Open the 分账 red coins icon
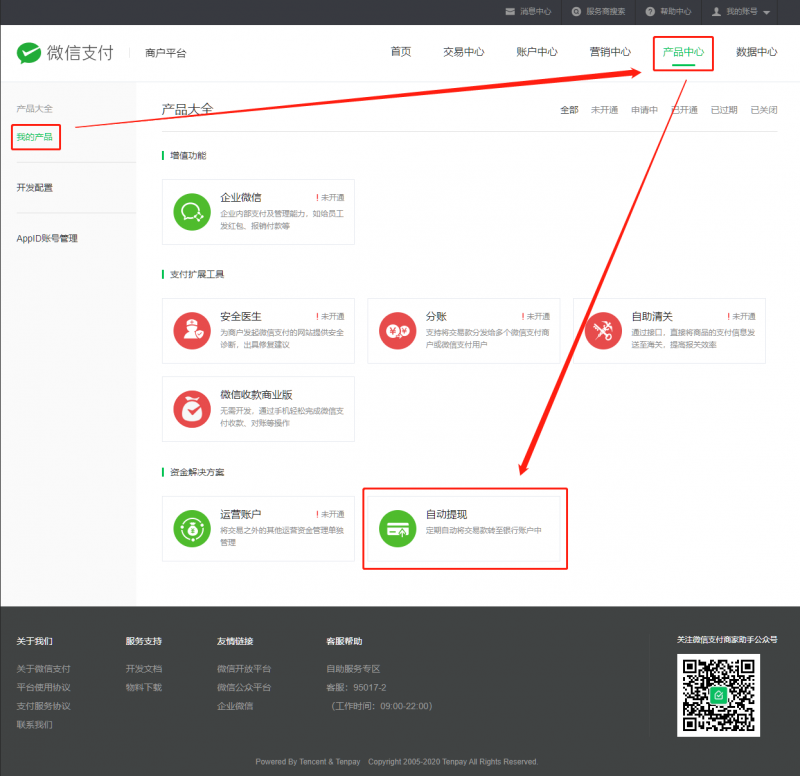The image size is (800, 776). (x=397, y=331)
